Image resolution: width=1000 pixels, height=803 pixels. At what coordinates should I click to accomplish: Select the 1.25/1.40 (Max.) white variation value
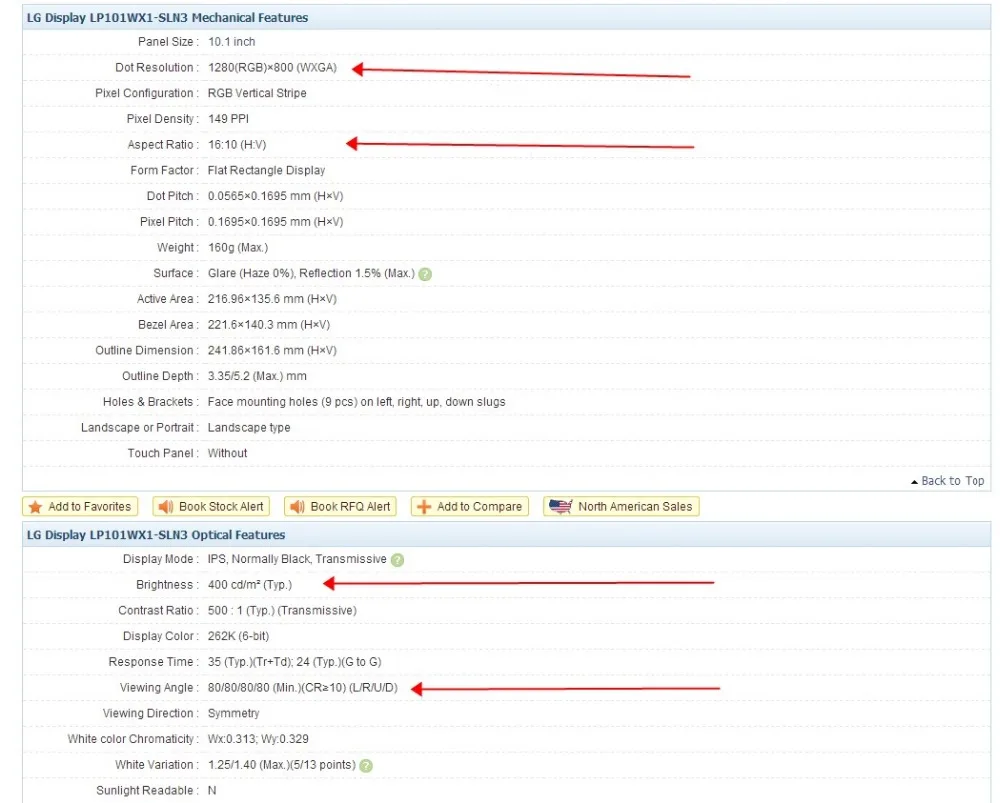(281, 765)
